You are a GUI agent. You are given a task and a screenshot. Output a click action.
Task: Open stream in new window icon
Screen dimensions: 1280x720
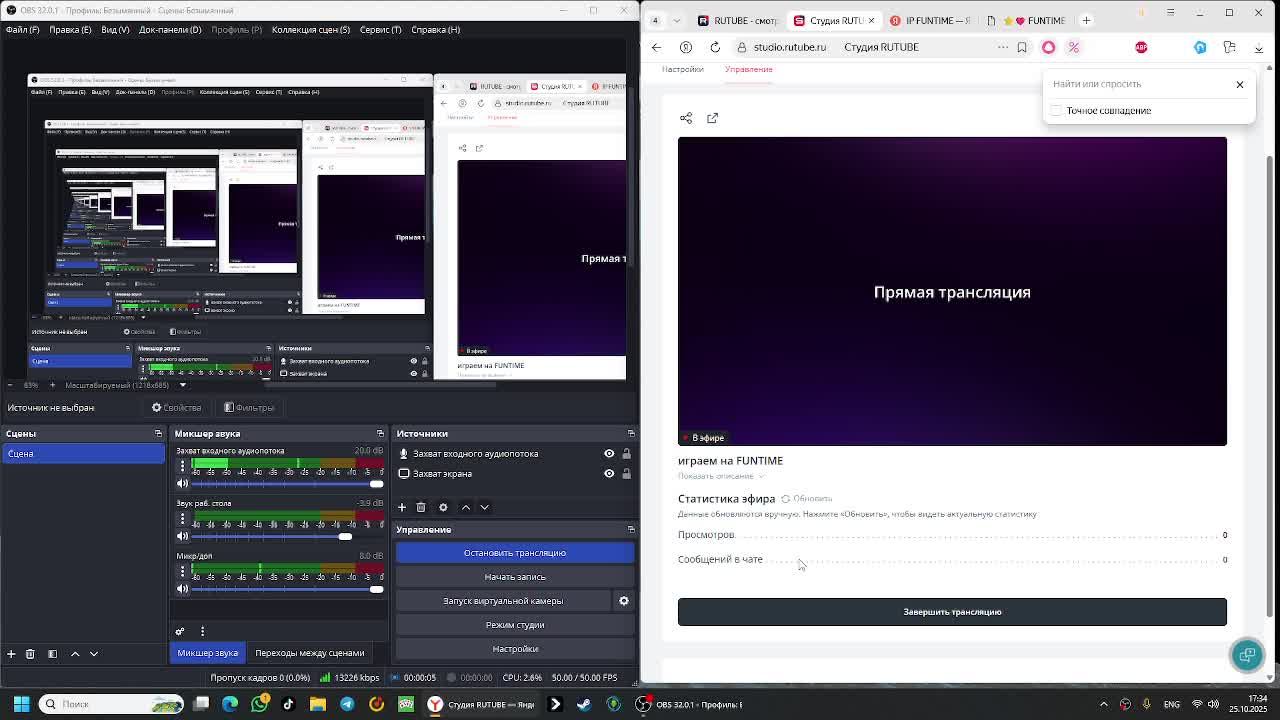point(712,118)
